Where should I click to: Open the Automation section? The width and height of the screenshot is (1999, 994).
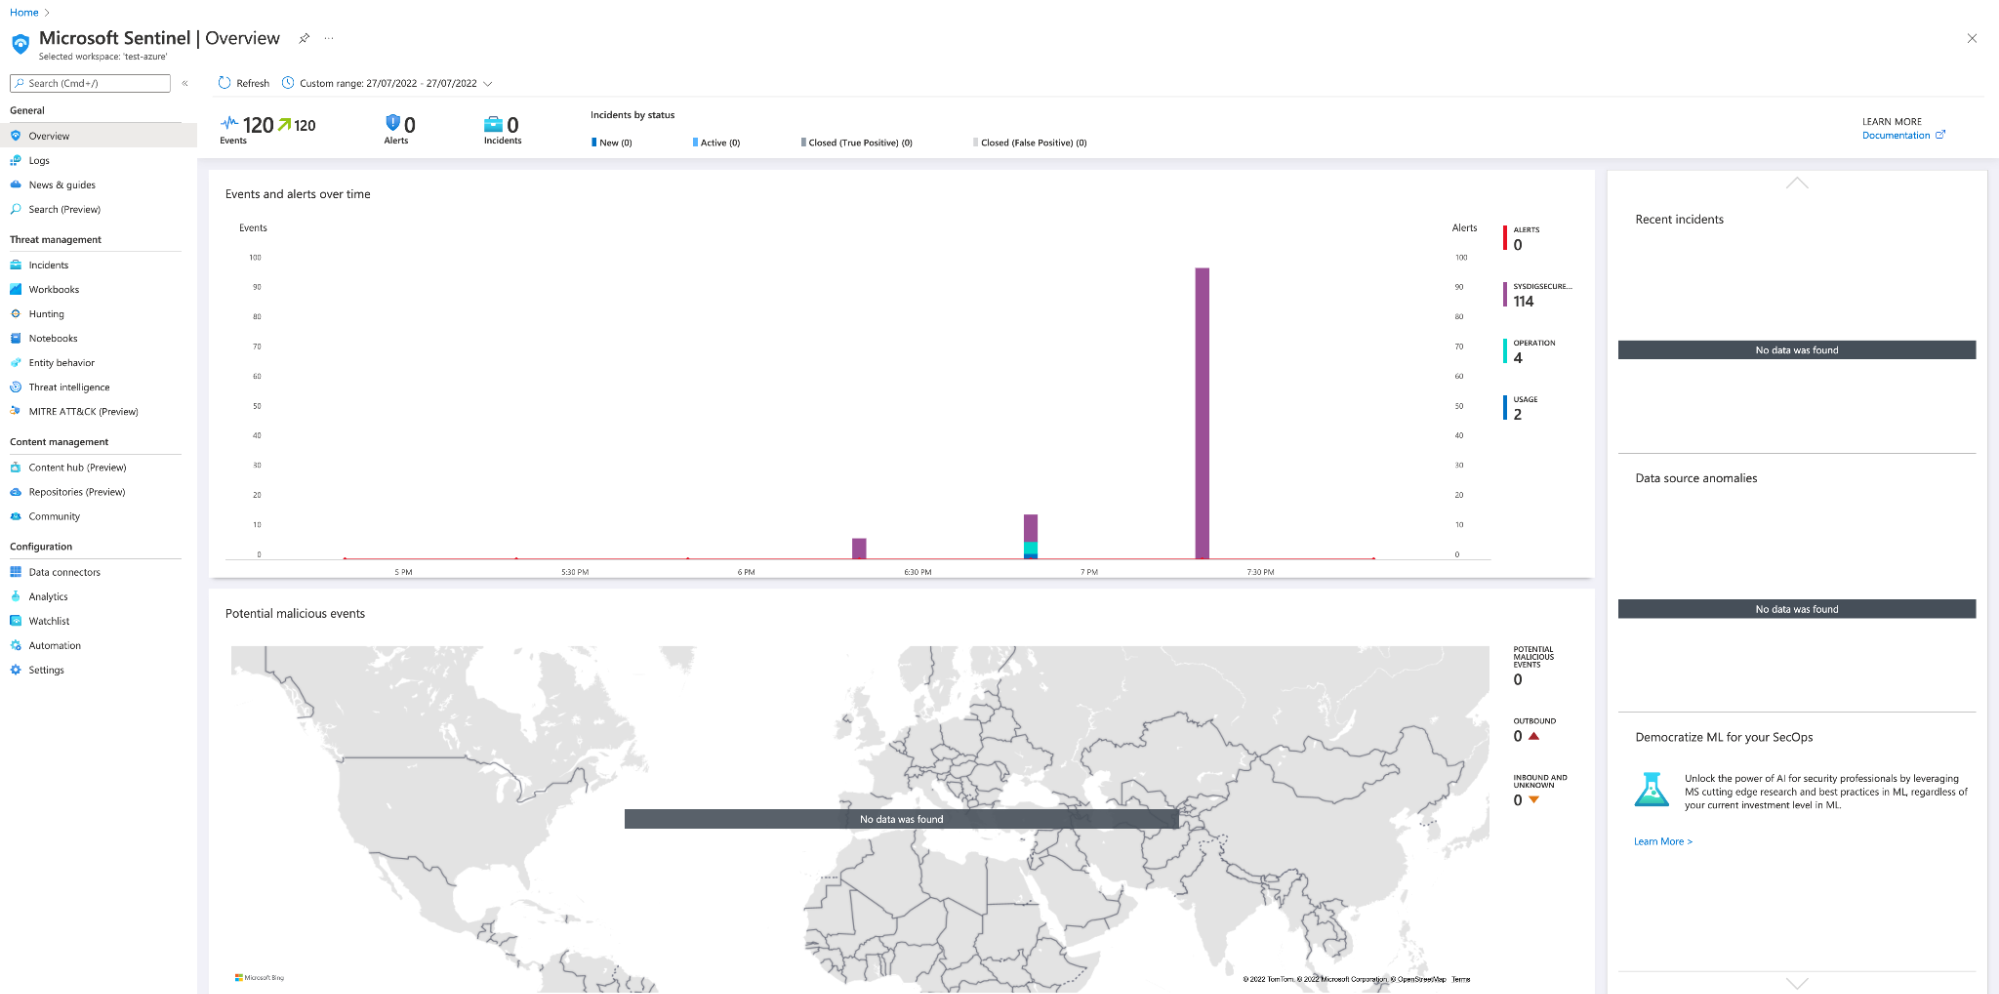(x=52, y=645)
